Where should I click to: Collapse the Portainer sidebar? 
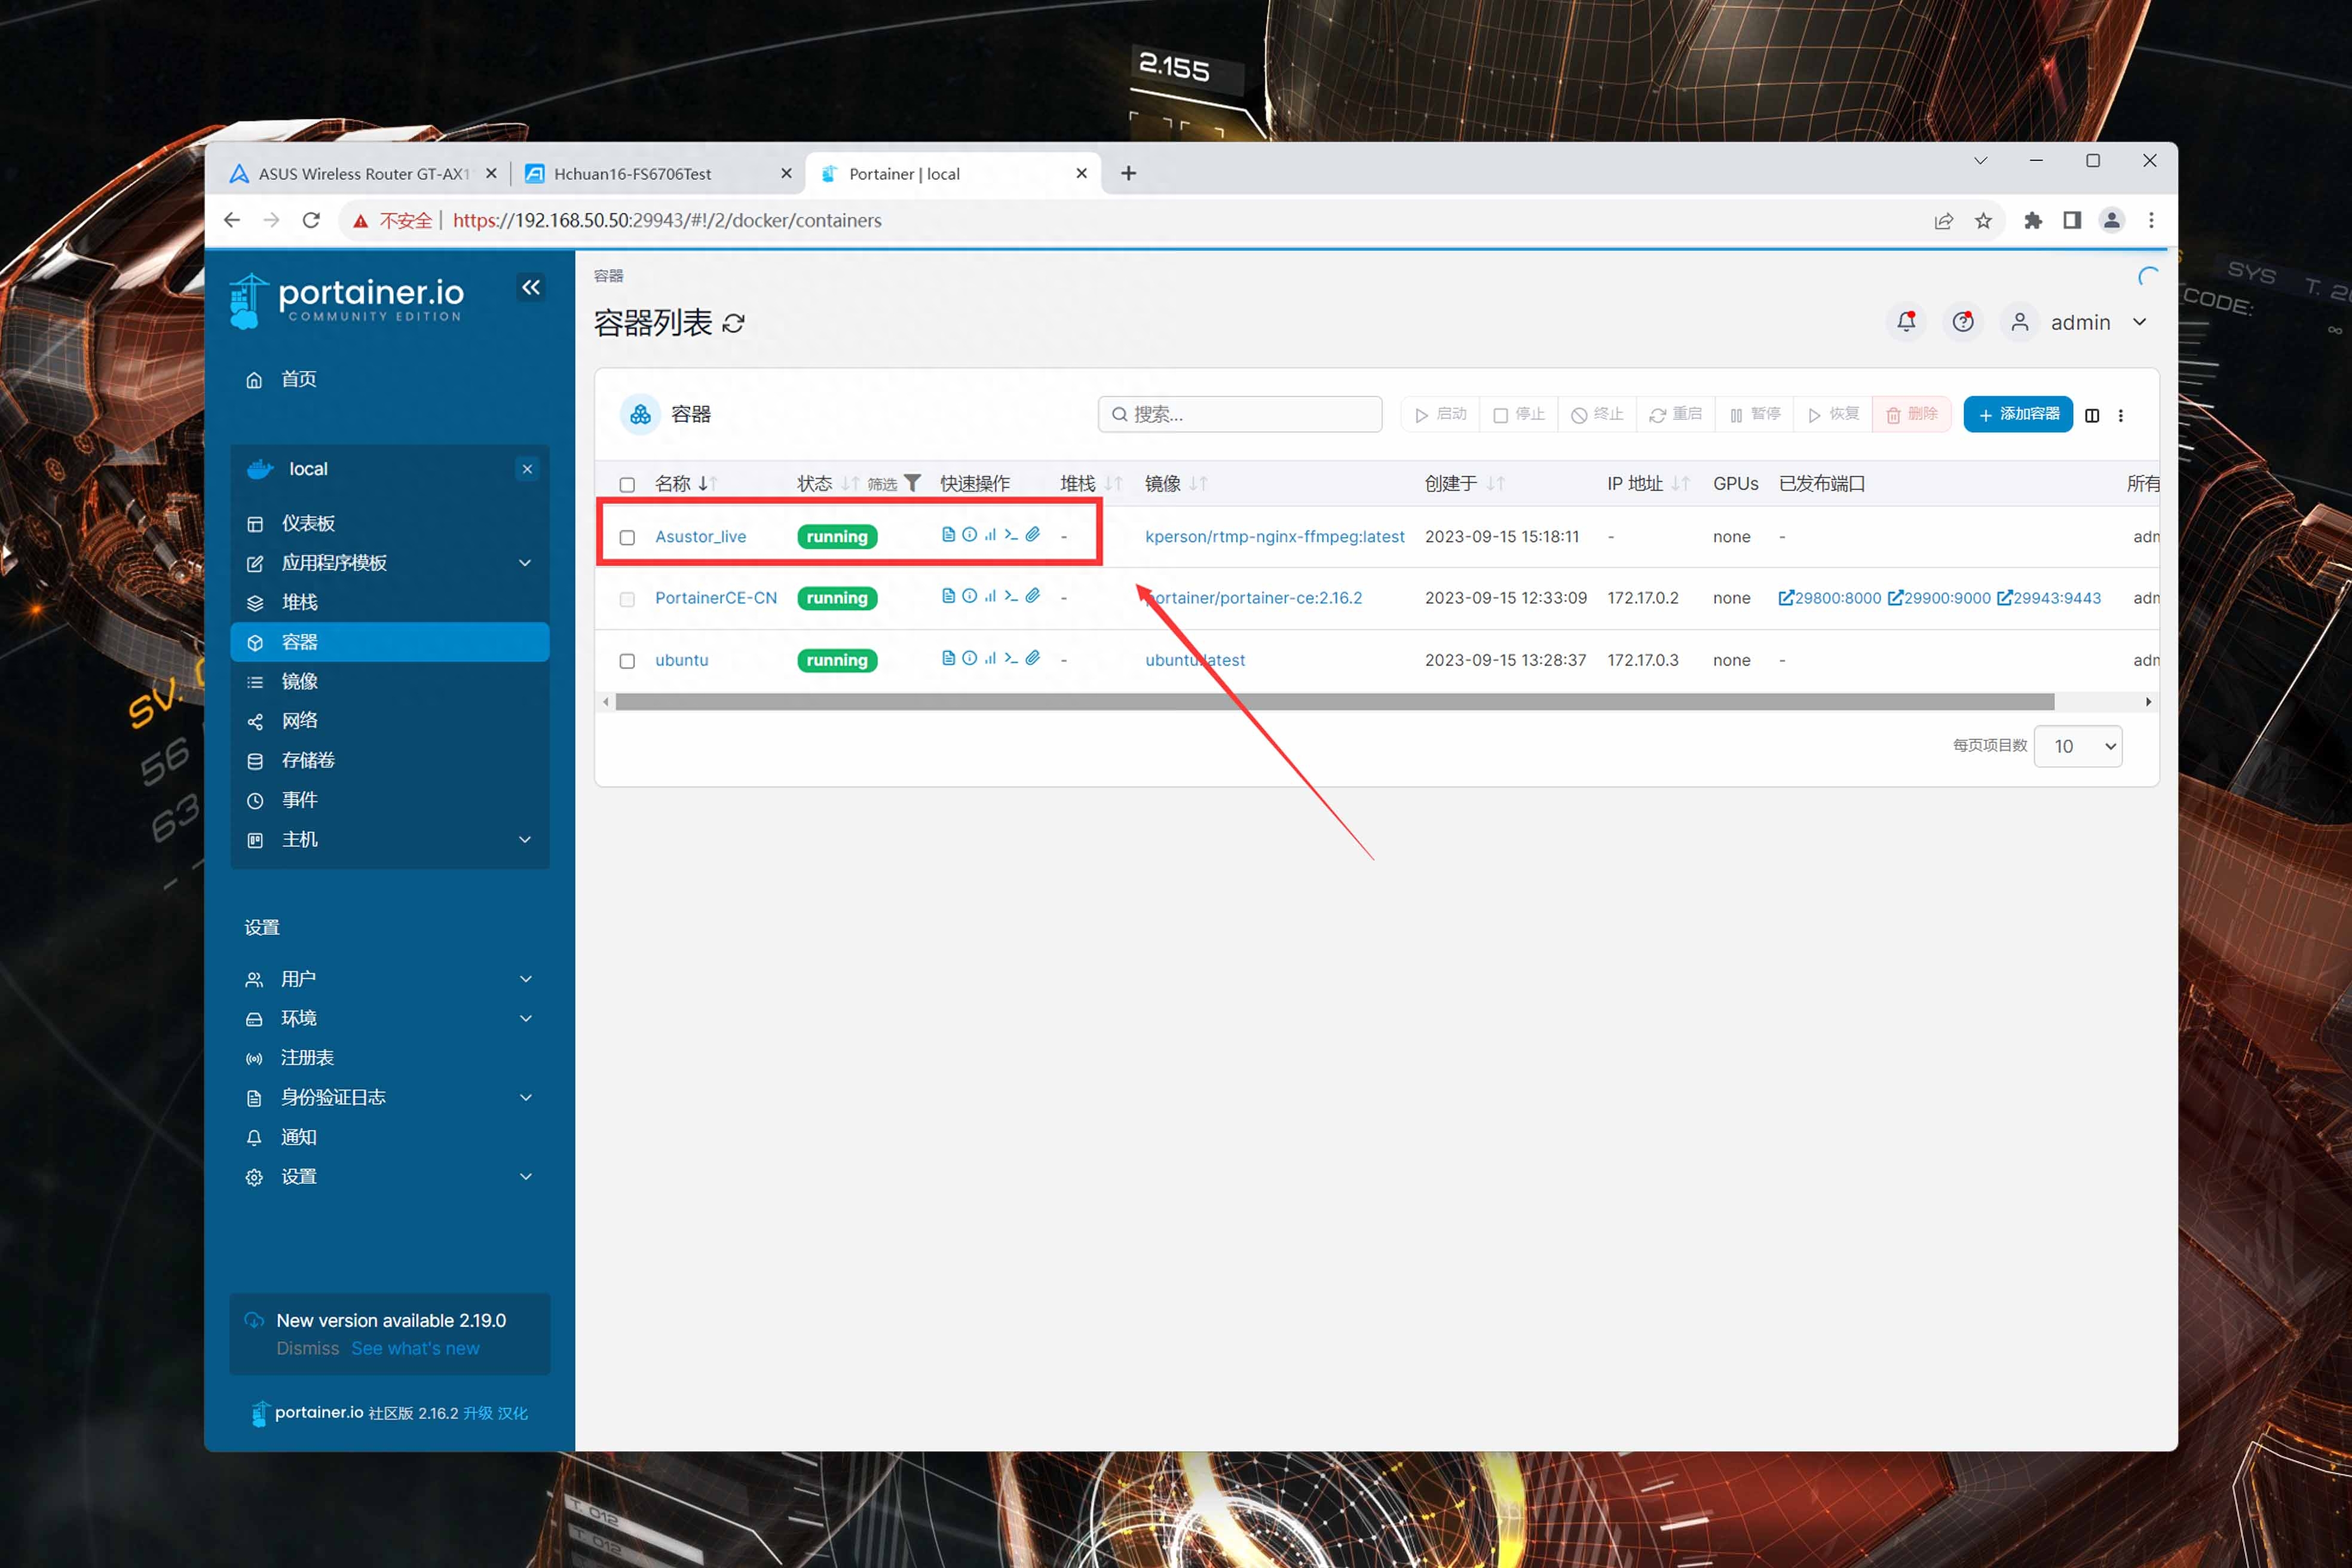click(x=531, y=288)
